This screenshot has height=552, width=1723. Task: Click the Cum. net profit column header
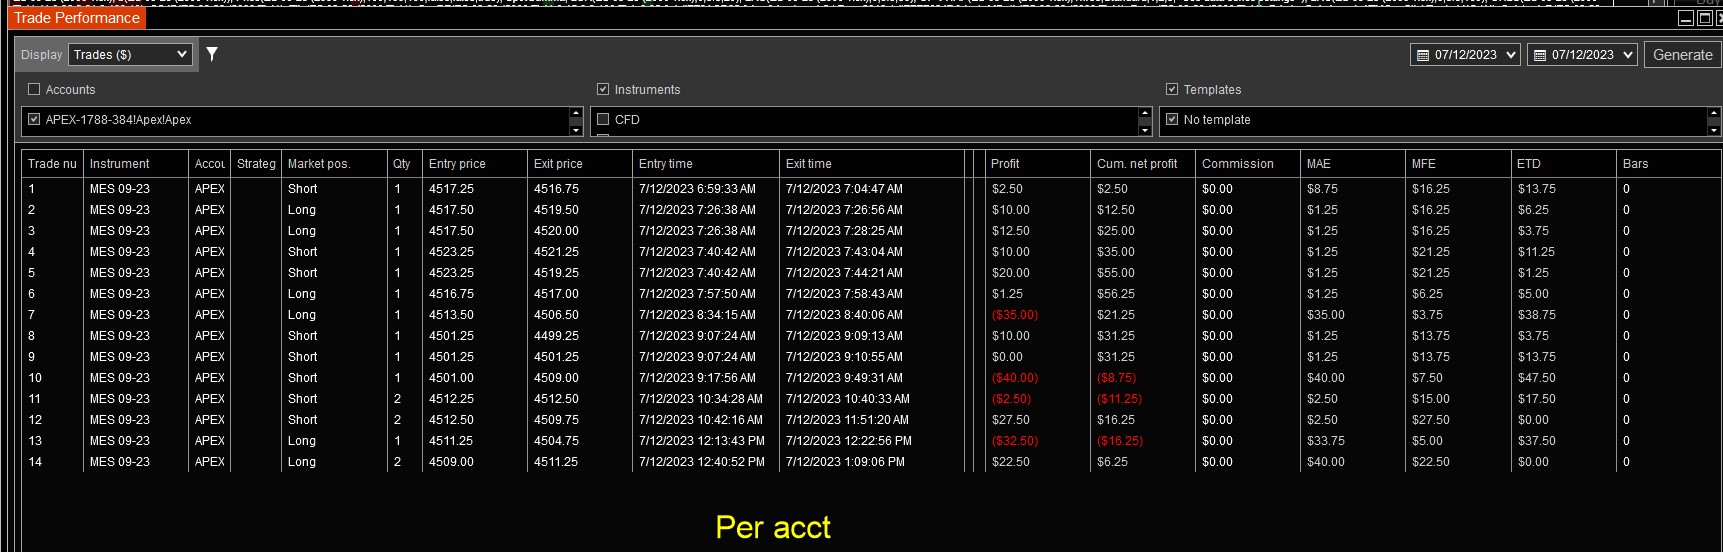pos(1143,164)
